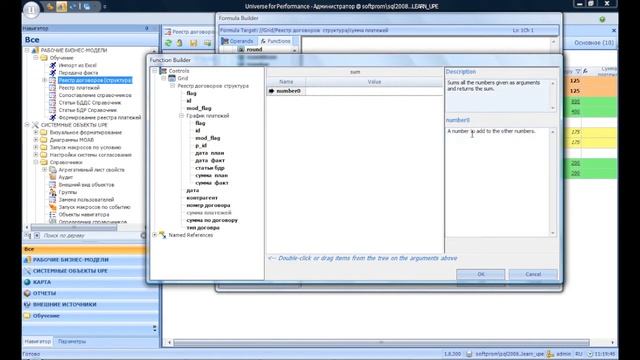This screenshot has width=640, height=360.
Task: Click the tools icon of СИСТЕМНЫЕ ОБЪЕКТЫ UPE node
Action: pyautogui.click(x=36, y=125)
